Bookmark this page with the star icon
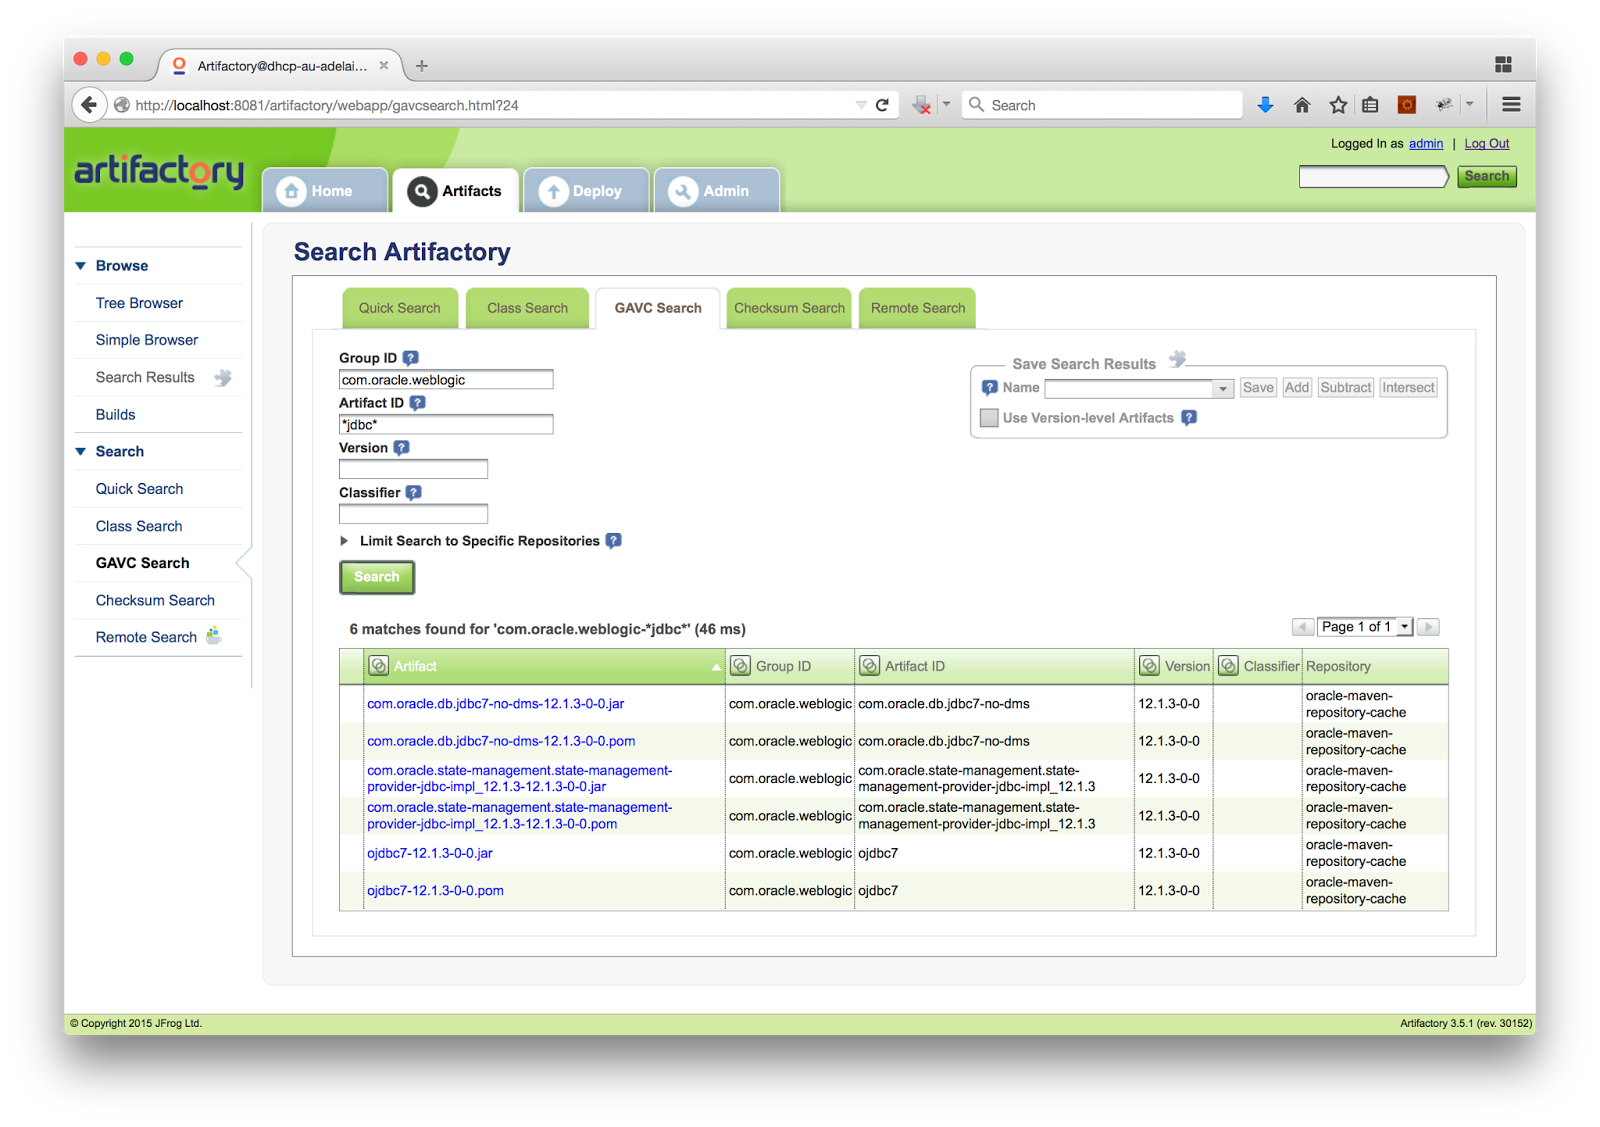1600x1127 pixels. click(1338, 105)
